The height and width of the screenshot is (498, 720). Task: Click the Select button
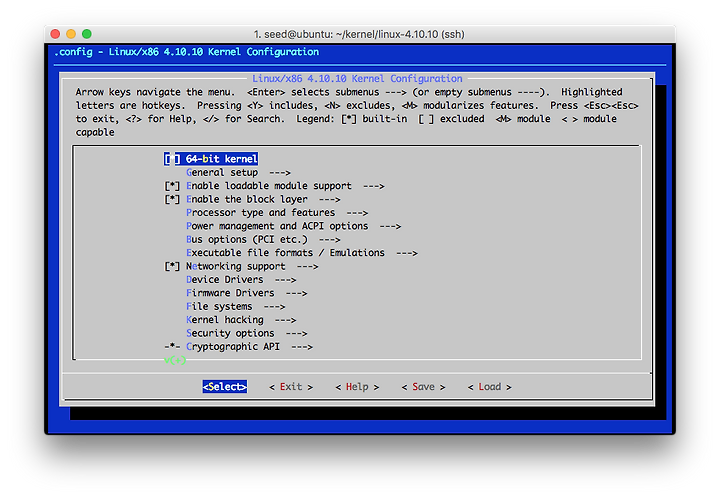coord(225,386)
